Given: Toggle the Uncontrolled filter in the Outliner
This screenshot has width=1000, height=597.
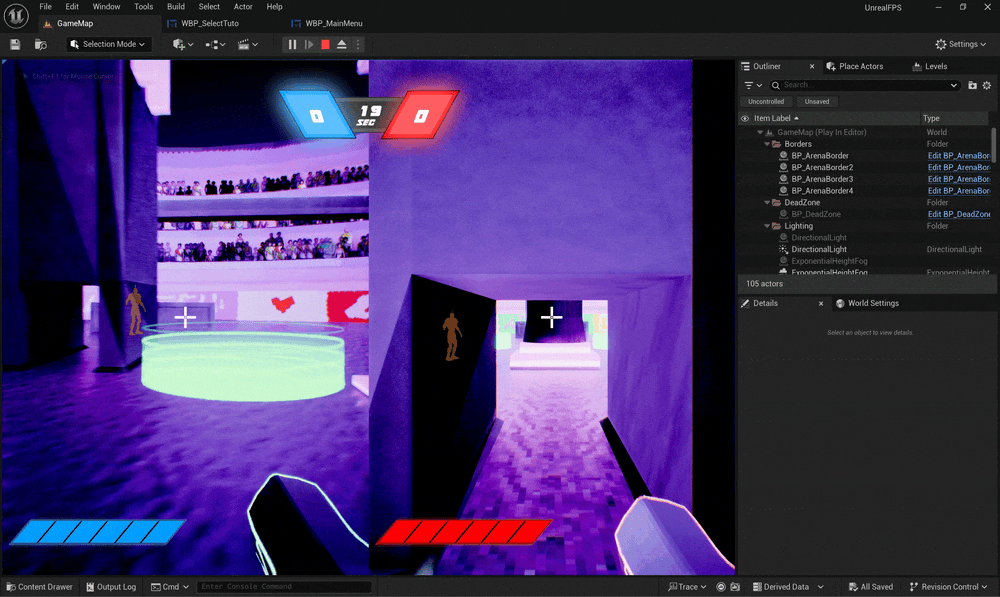Looking at the screenshot, I should [766, 101].
